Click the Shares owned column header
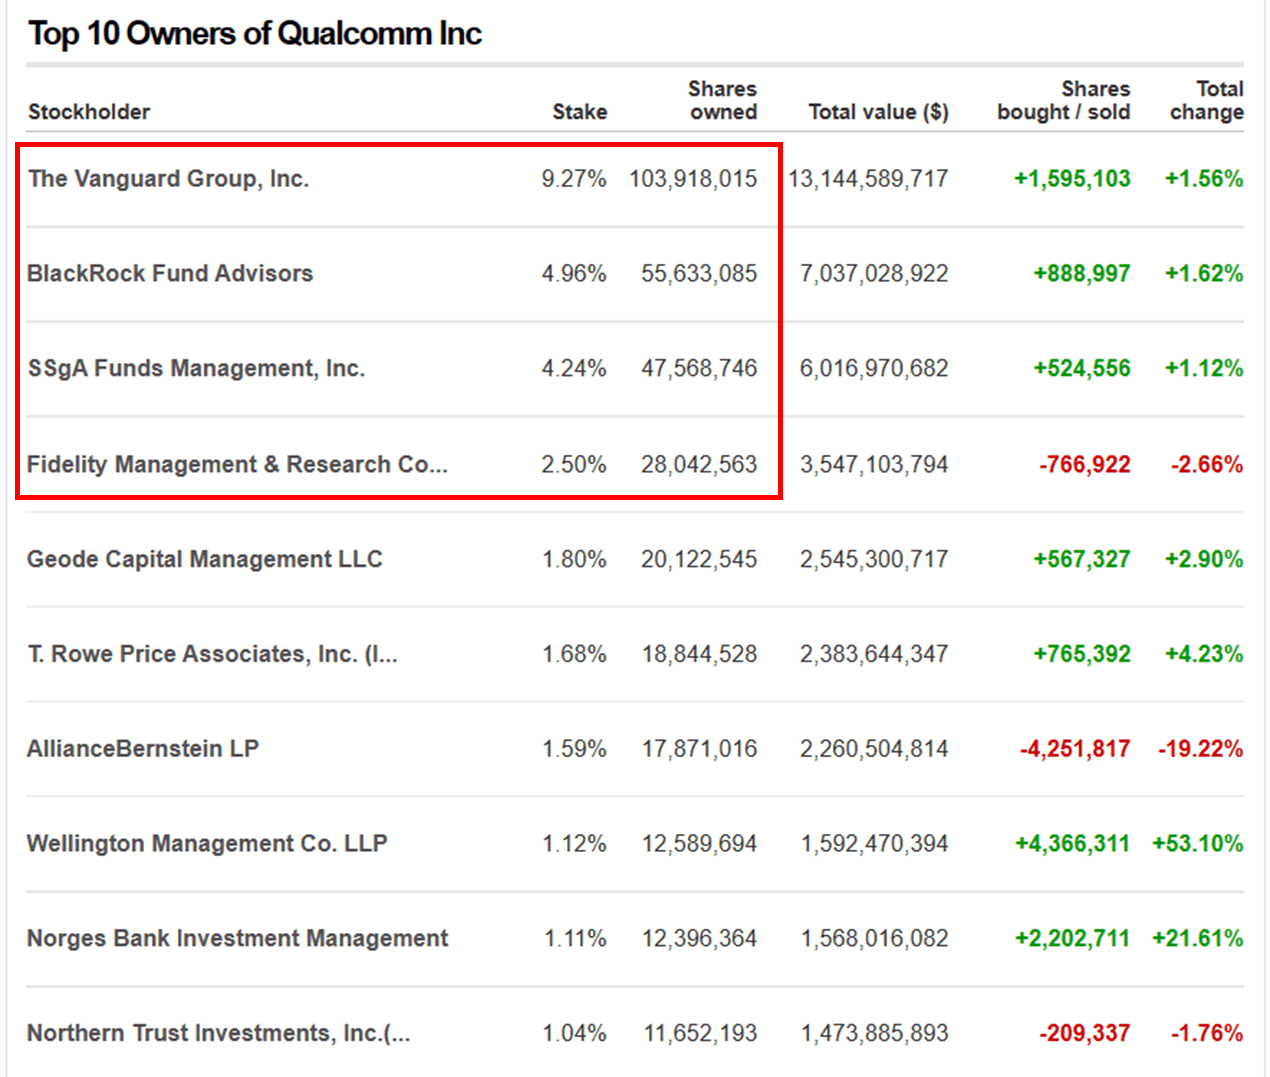Viewport: 1270px width, 1077px height. tap(723, 101)
